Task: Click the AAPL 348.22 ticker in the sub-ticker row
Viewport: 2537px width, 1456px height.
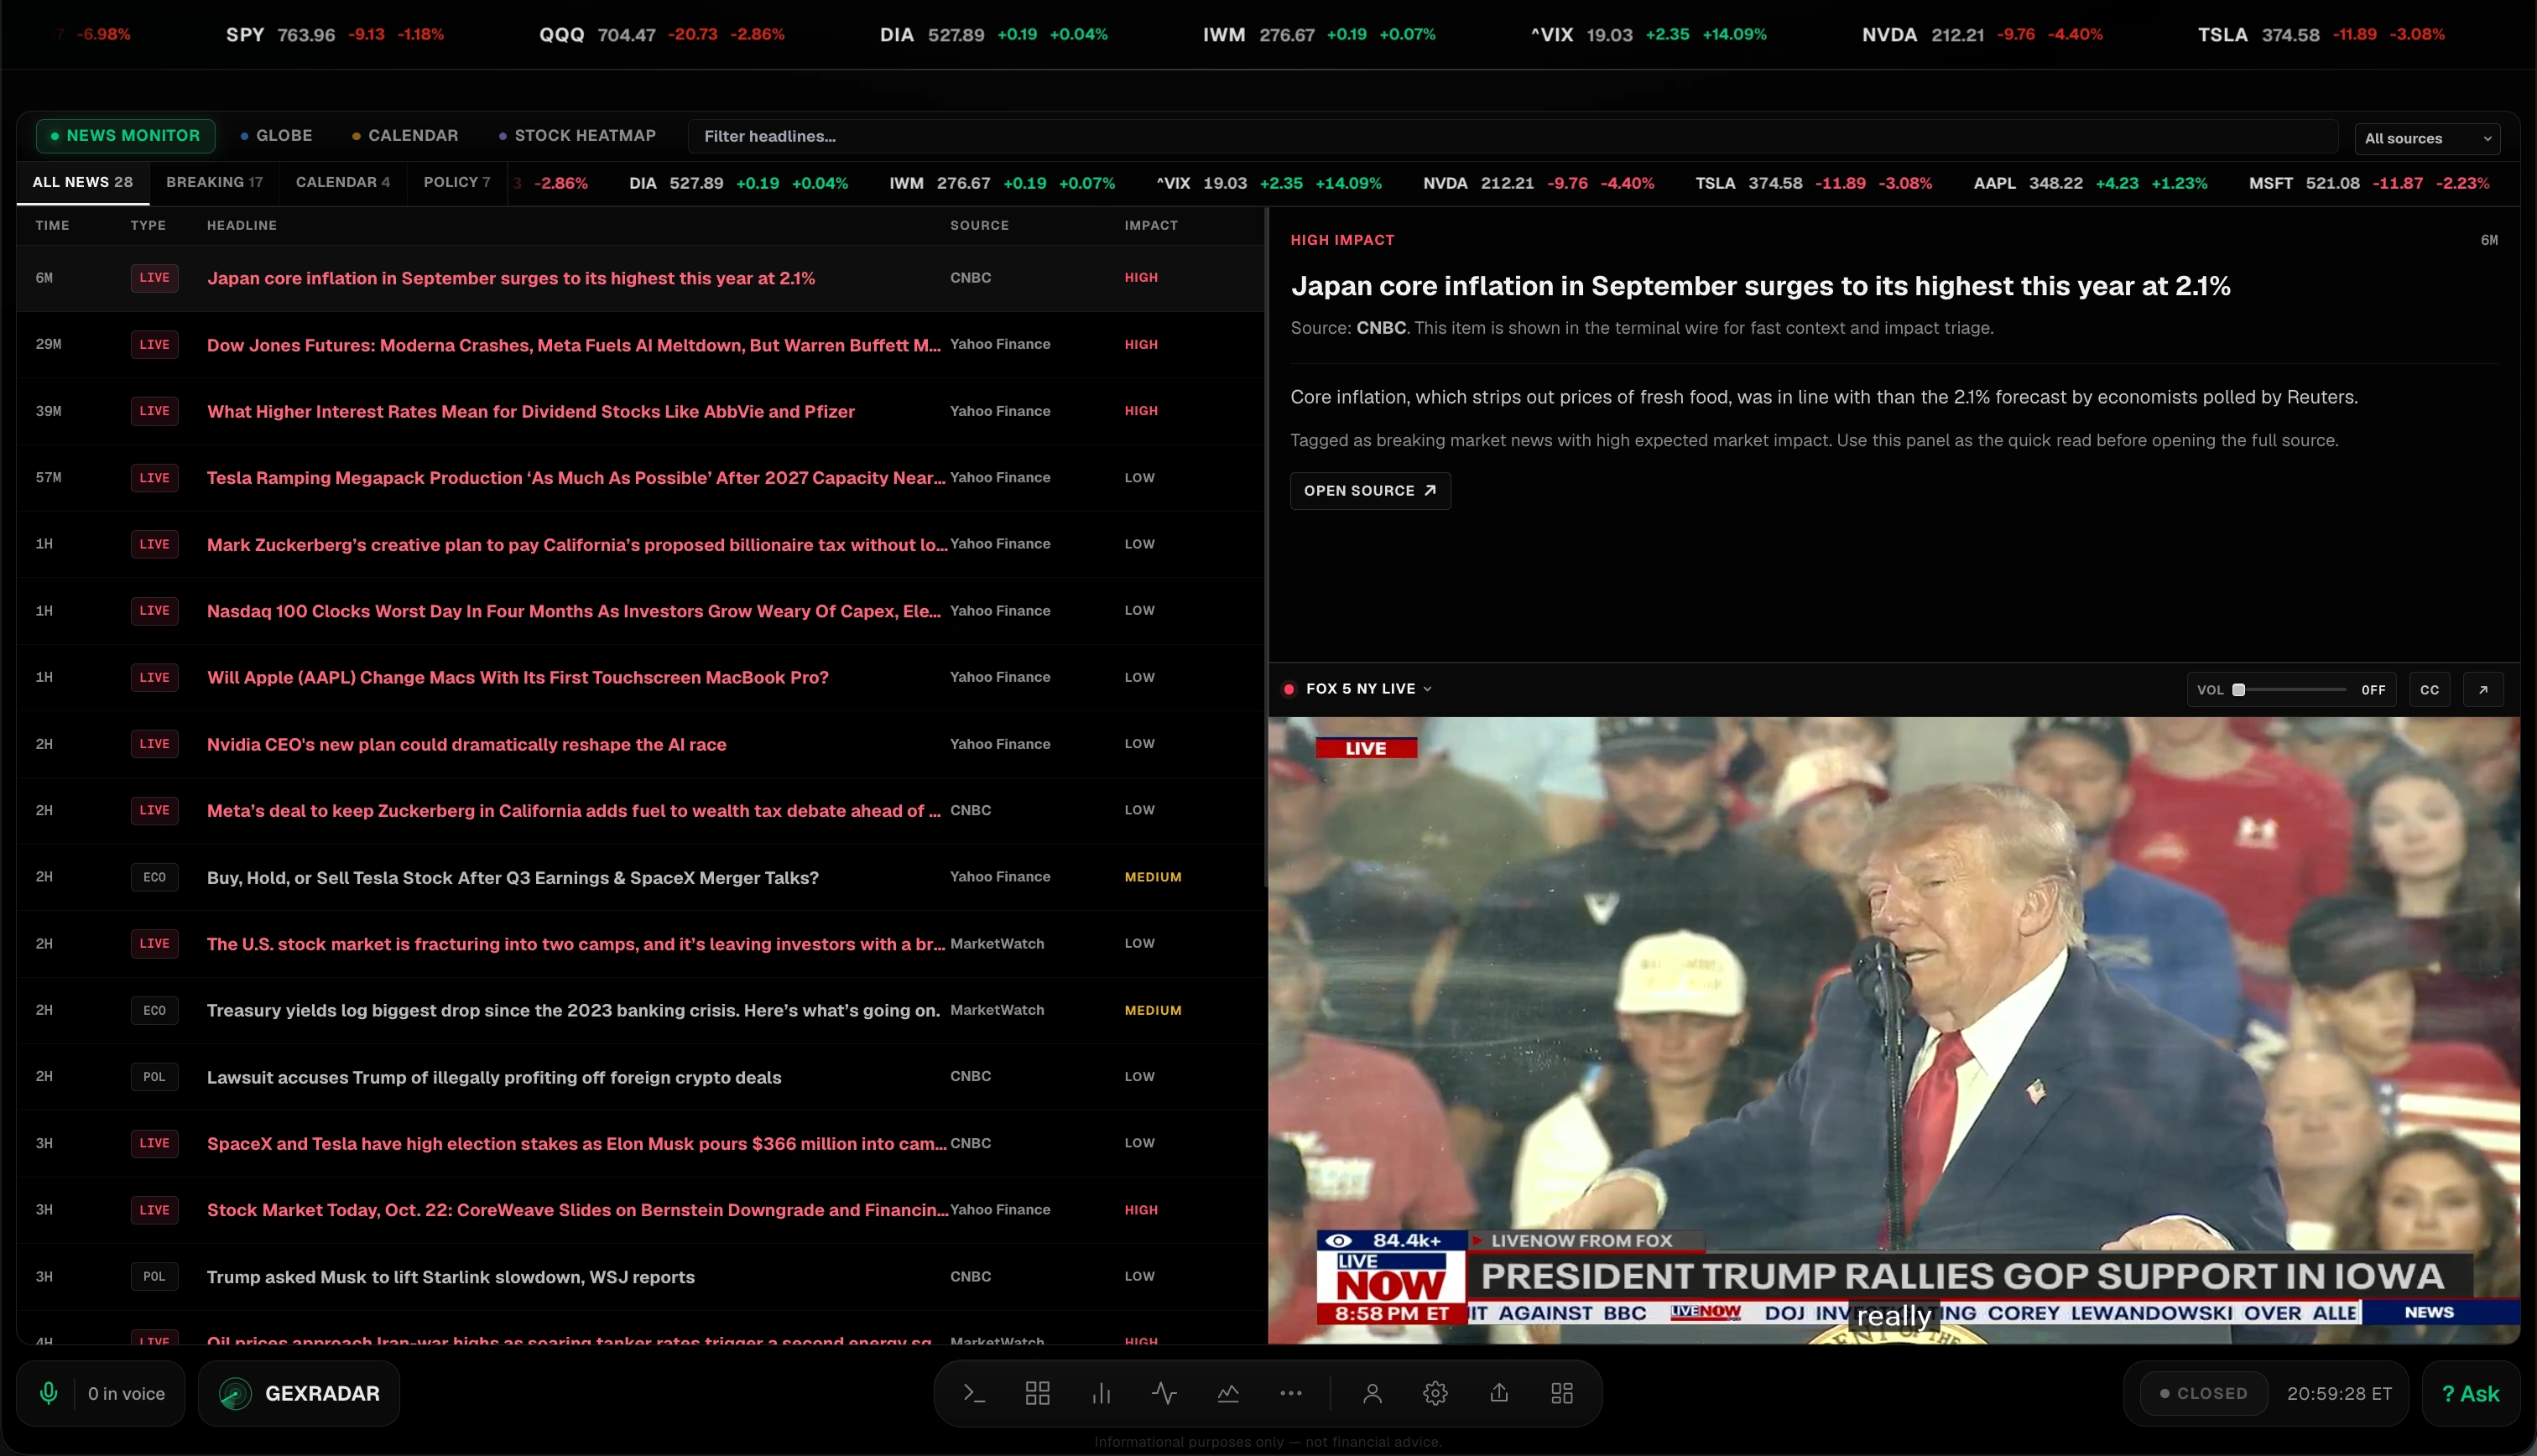Action: click(2090, 183)
